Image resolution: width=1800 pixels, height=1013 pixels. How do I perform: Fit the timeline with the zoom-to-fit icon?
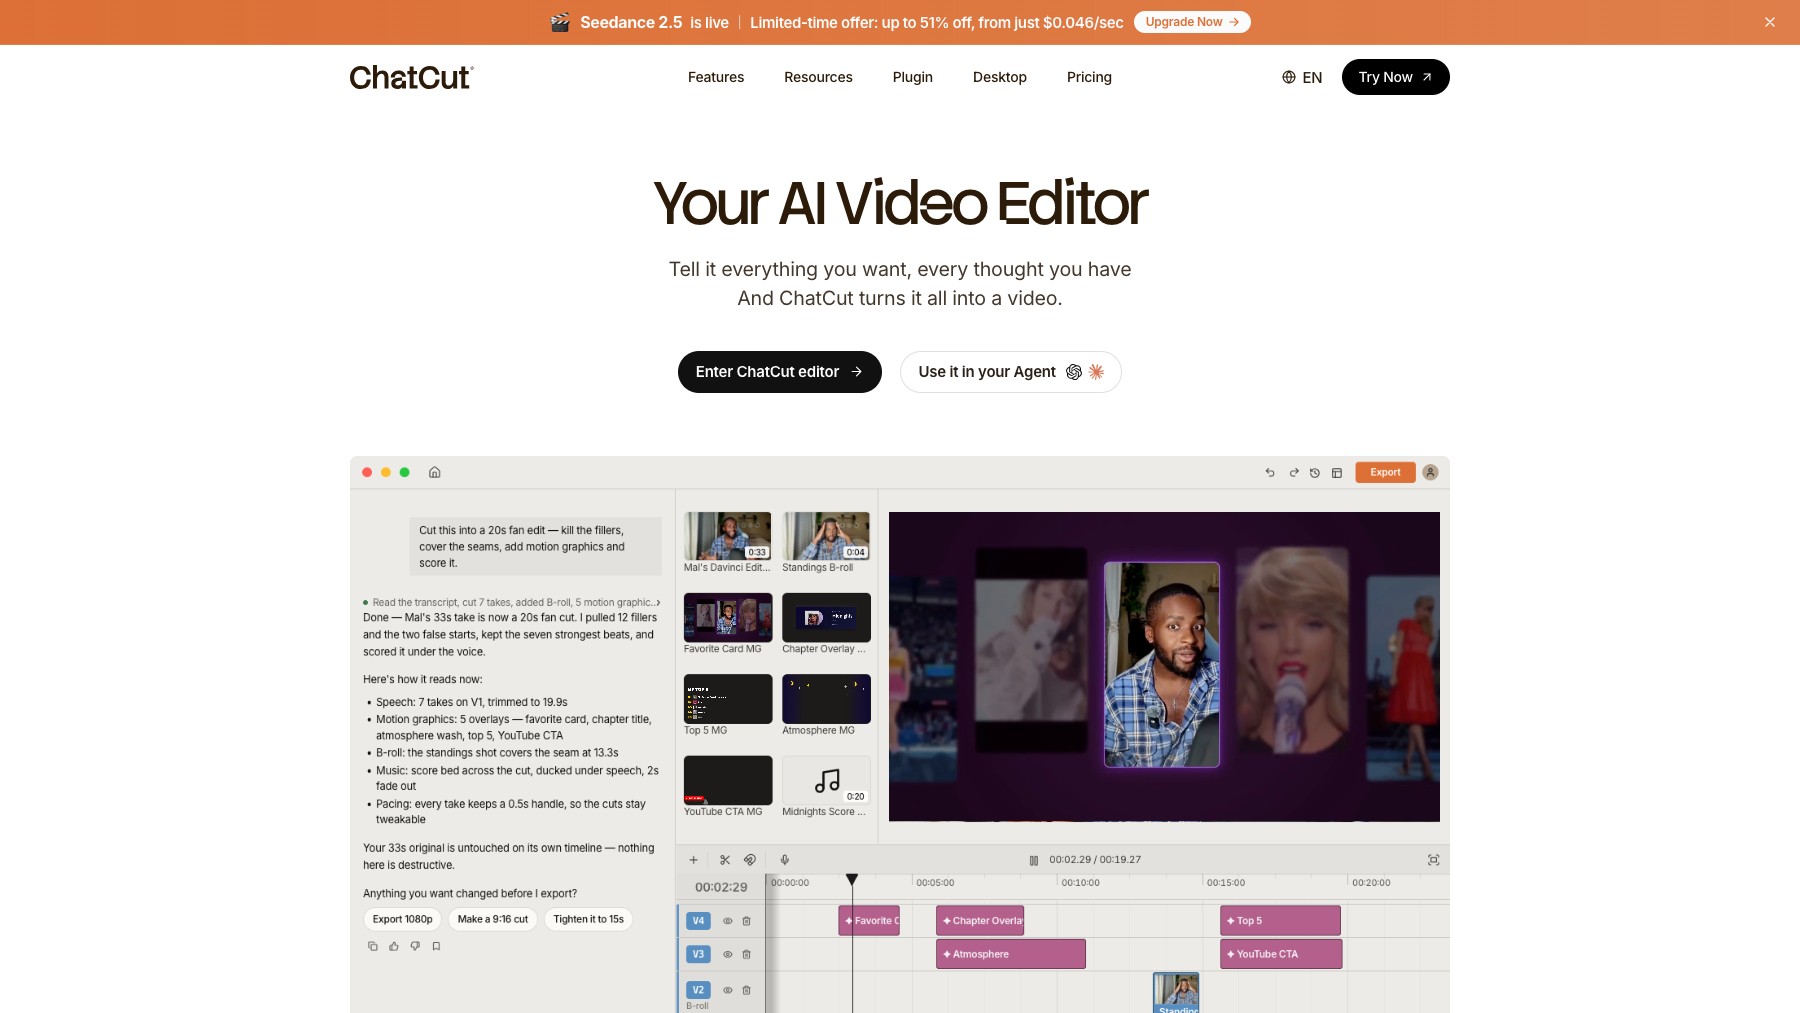[x=1433, y=860]
